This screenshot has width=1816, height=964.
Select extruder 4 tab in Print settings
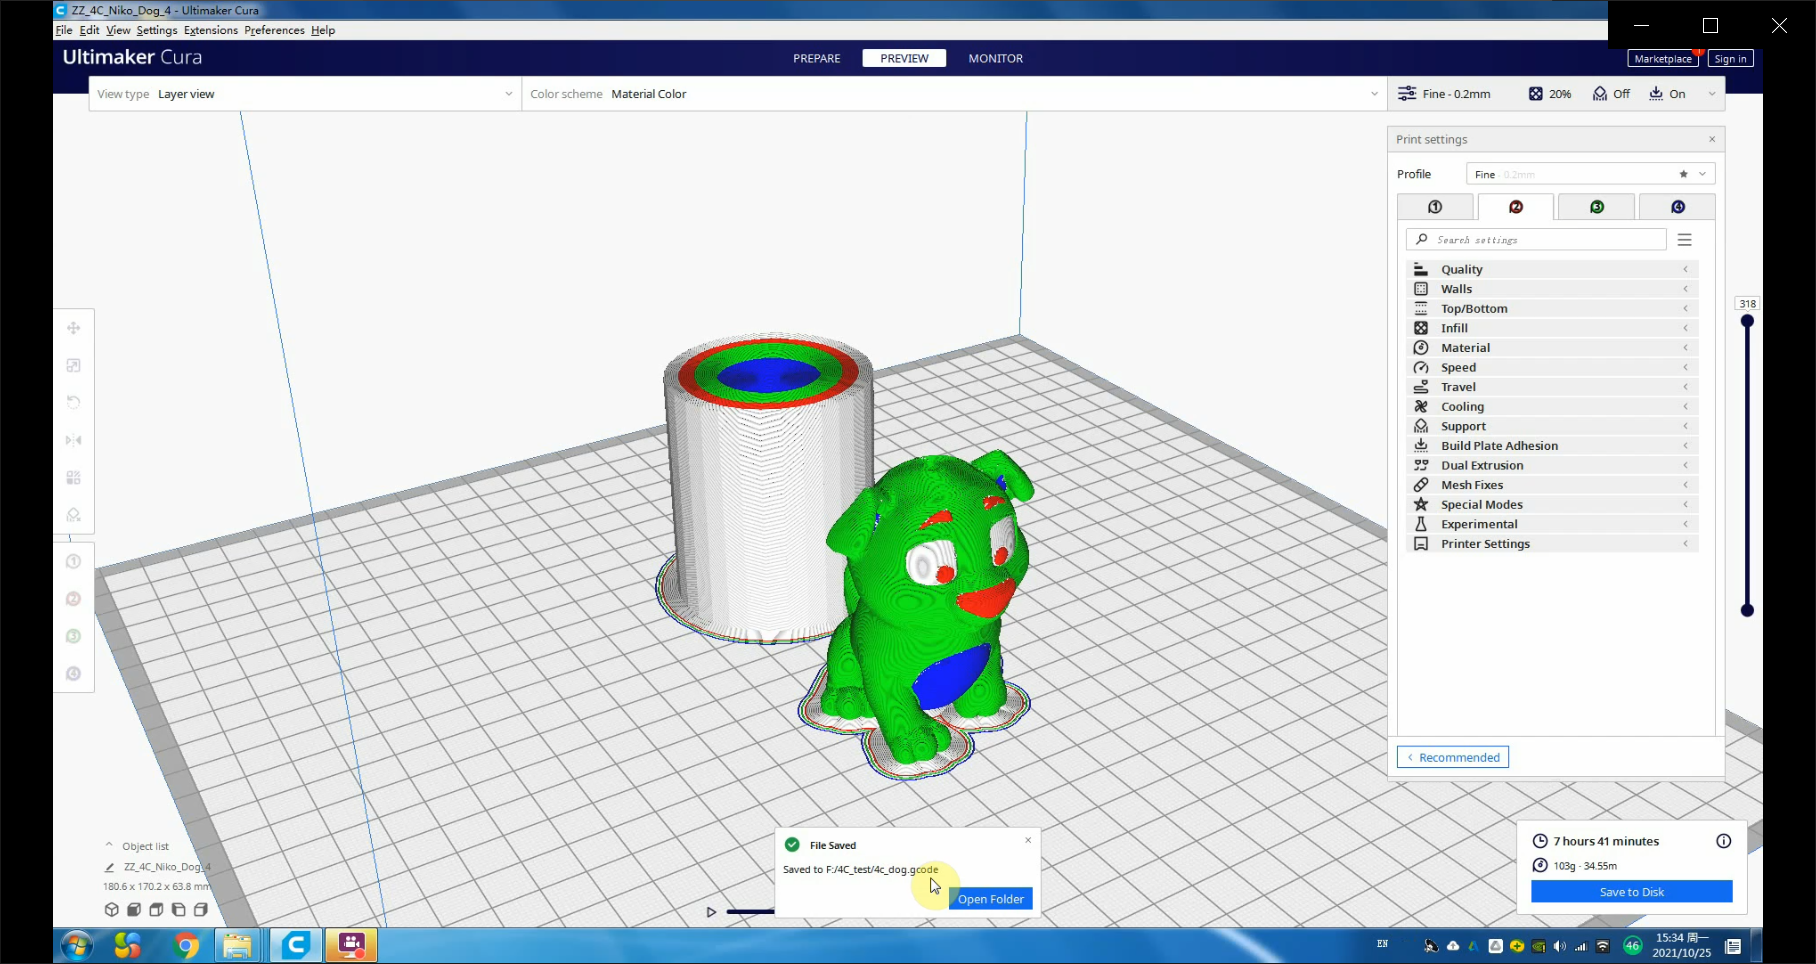tap(1678, 207)
